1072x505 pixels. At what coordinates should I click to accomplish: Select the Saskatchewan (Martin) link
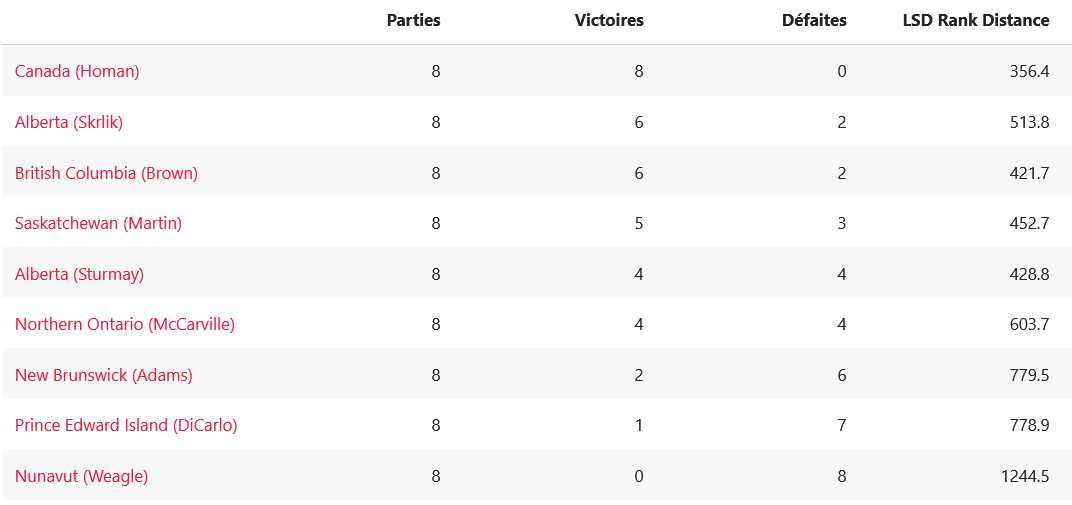pos(98,223)
